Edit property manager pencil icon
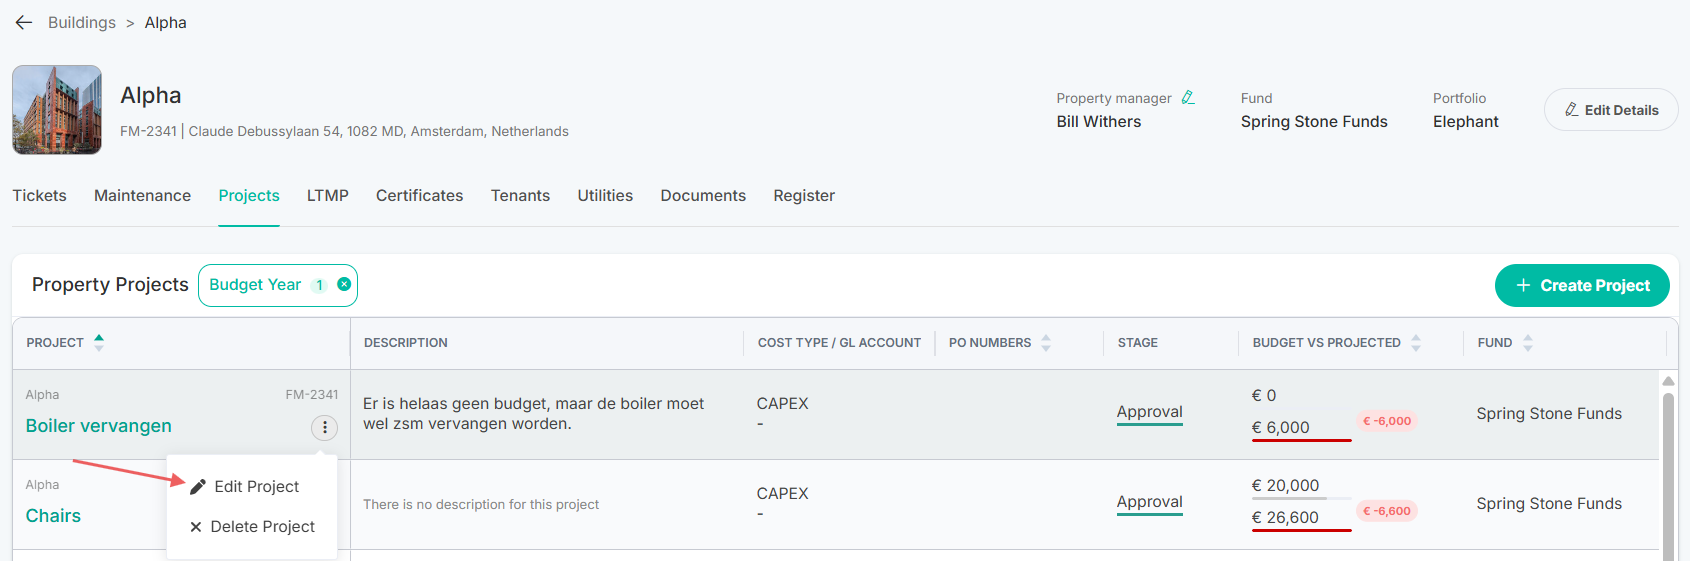Viewport: 1690px width, 561px height. [1188, 97]
